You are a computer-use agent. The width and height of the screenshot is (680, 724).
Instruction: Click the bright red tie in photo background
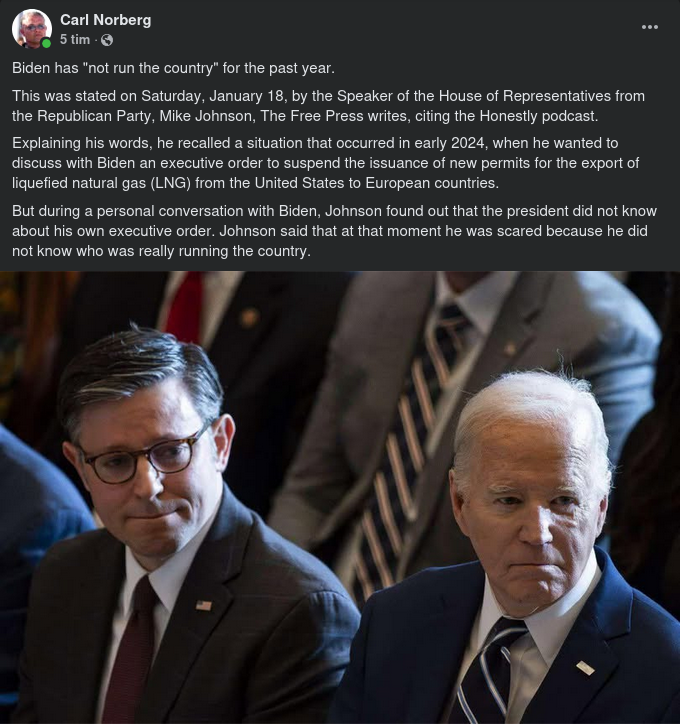185,306
